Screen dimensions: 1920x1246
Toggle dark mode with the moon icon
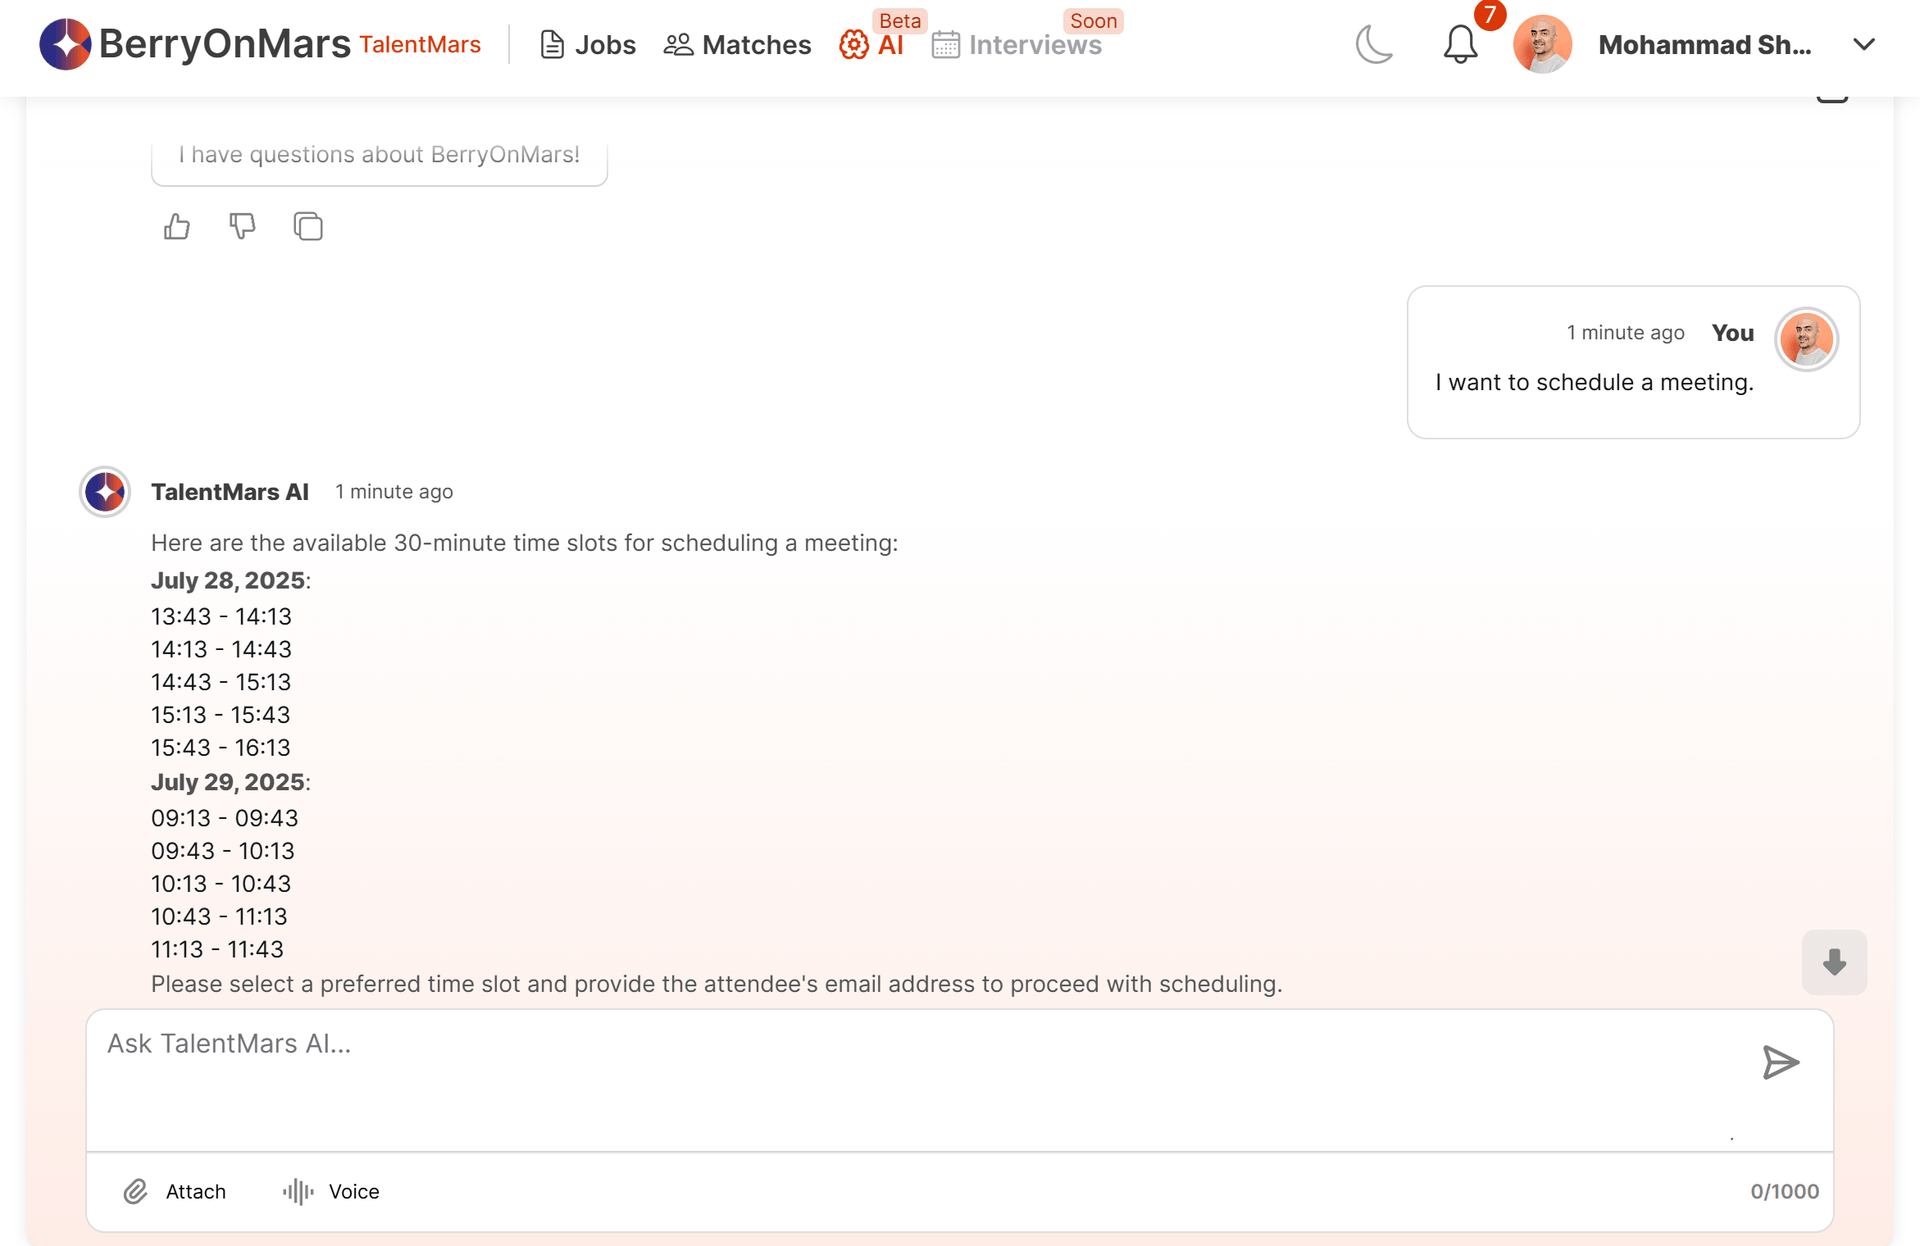[1374, 44]
